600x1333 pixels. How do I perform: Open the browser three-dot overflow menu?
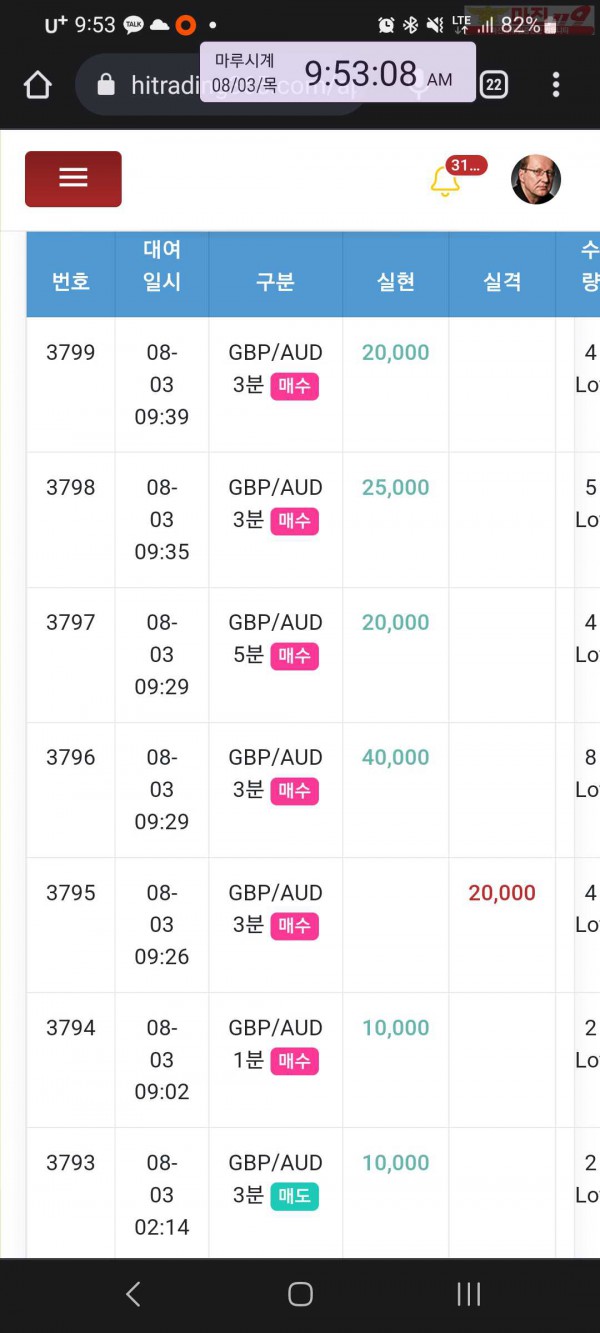pos(556,85)
